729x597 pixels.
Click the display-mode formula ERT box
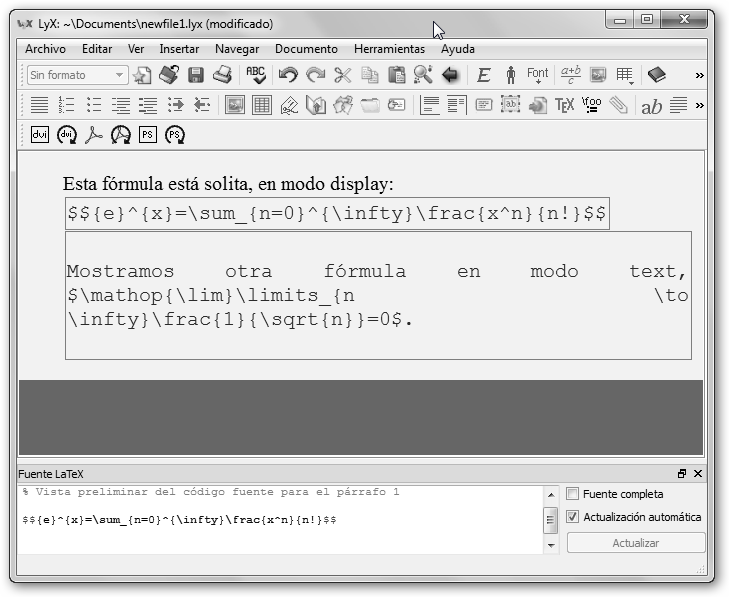[x=337, y=214]
